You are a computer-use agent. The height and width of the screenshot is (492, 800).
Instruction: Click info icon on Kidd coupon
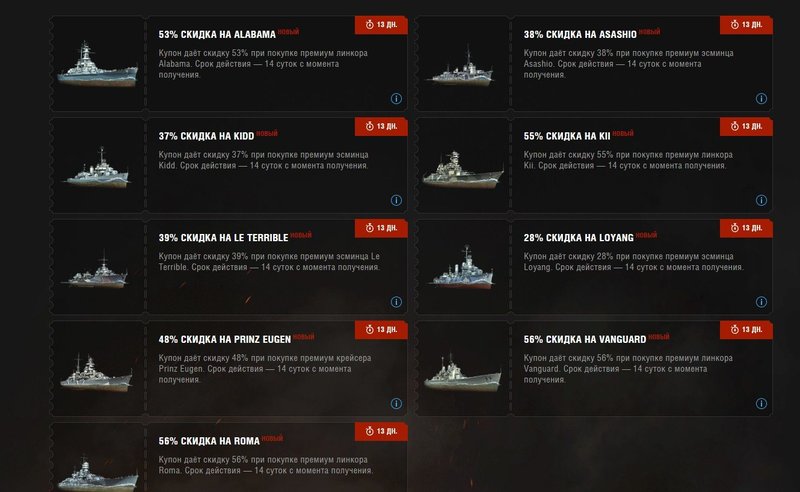(x=396, y=200)
